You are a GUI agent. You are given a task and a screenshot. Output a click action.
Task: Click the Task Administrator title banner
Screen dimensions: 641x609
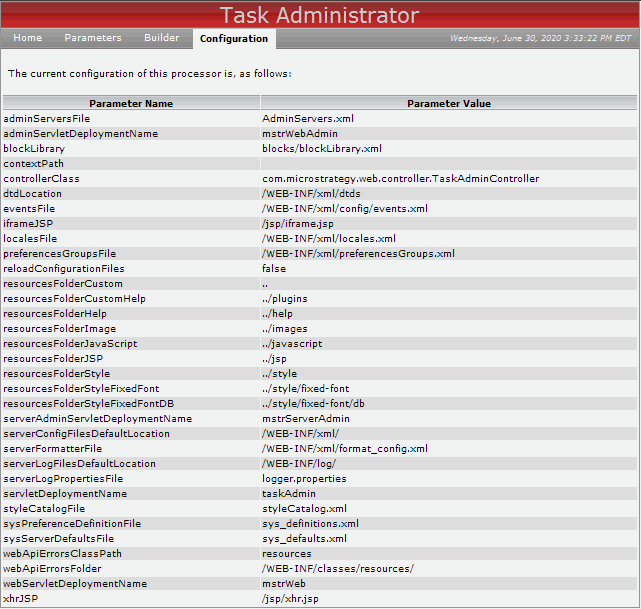[319, 16]
